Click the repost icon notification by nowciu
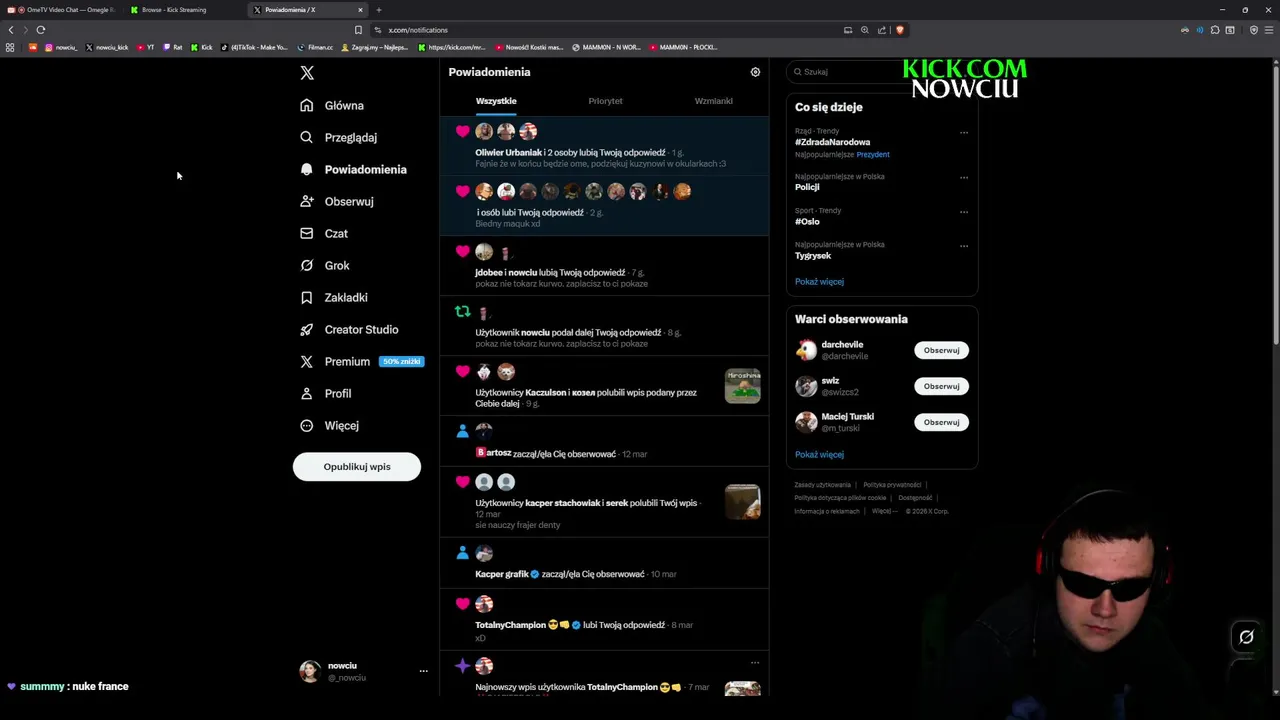Image resolution: width=1280 pixels, height=720 pixels. tap(462, 312)
